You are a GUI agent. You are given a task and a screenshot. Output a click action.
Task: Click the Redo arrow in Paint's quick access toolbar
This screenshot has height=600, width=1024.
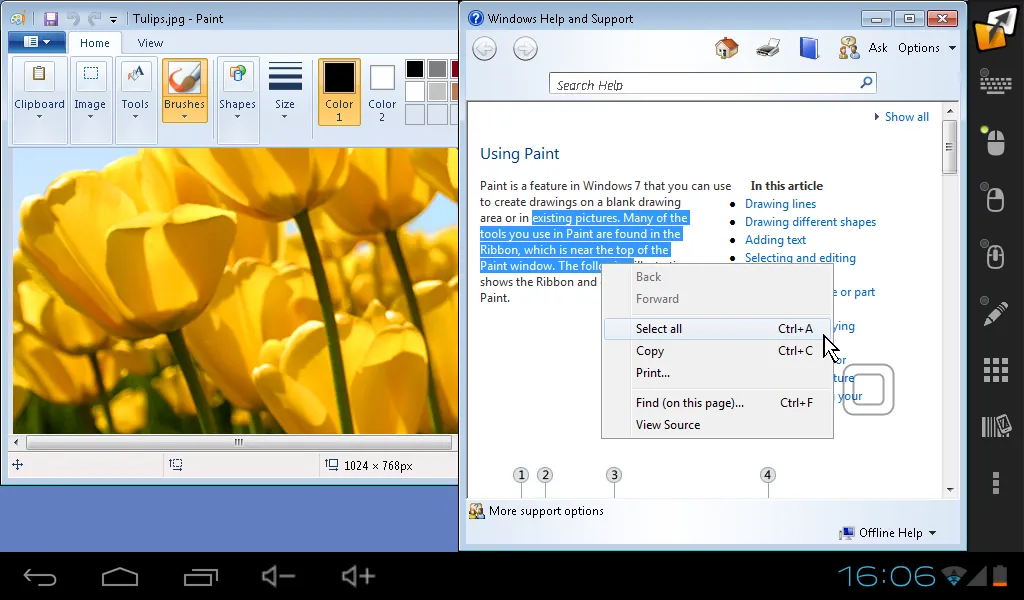[x=95, y=19]
